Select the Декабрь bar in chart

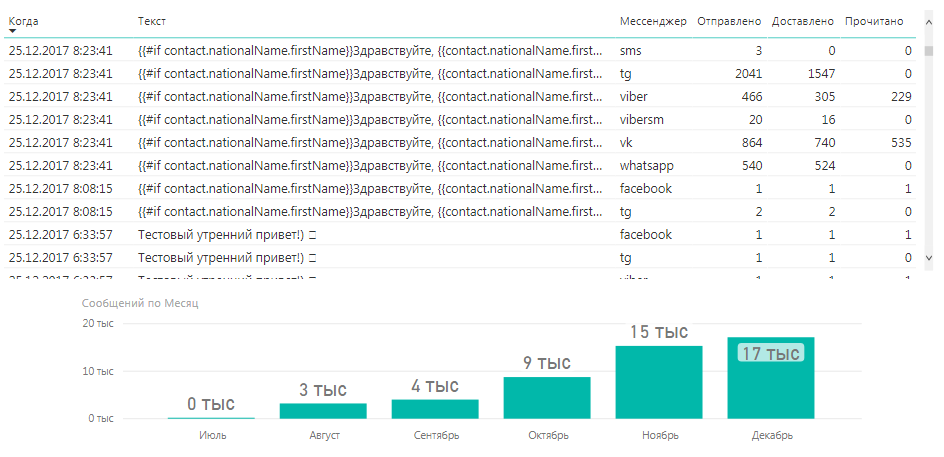[771, 378]
